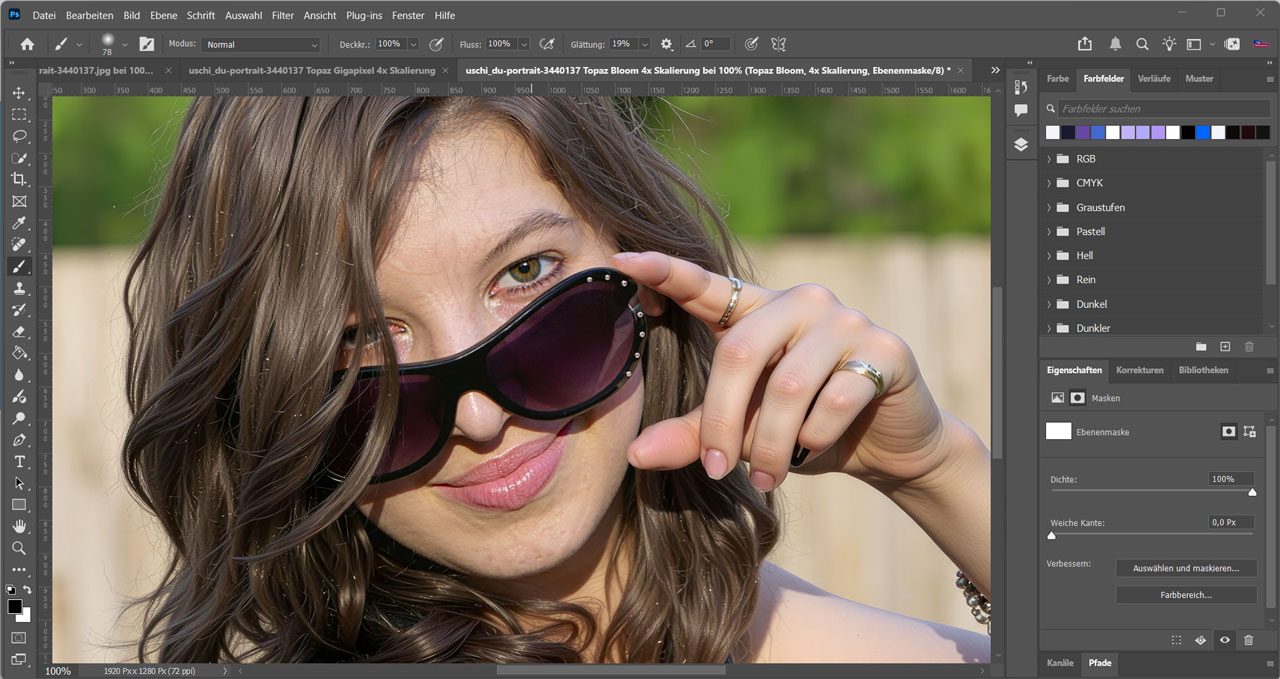
Task: Select the Type tool
Action: 19,461
